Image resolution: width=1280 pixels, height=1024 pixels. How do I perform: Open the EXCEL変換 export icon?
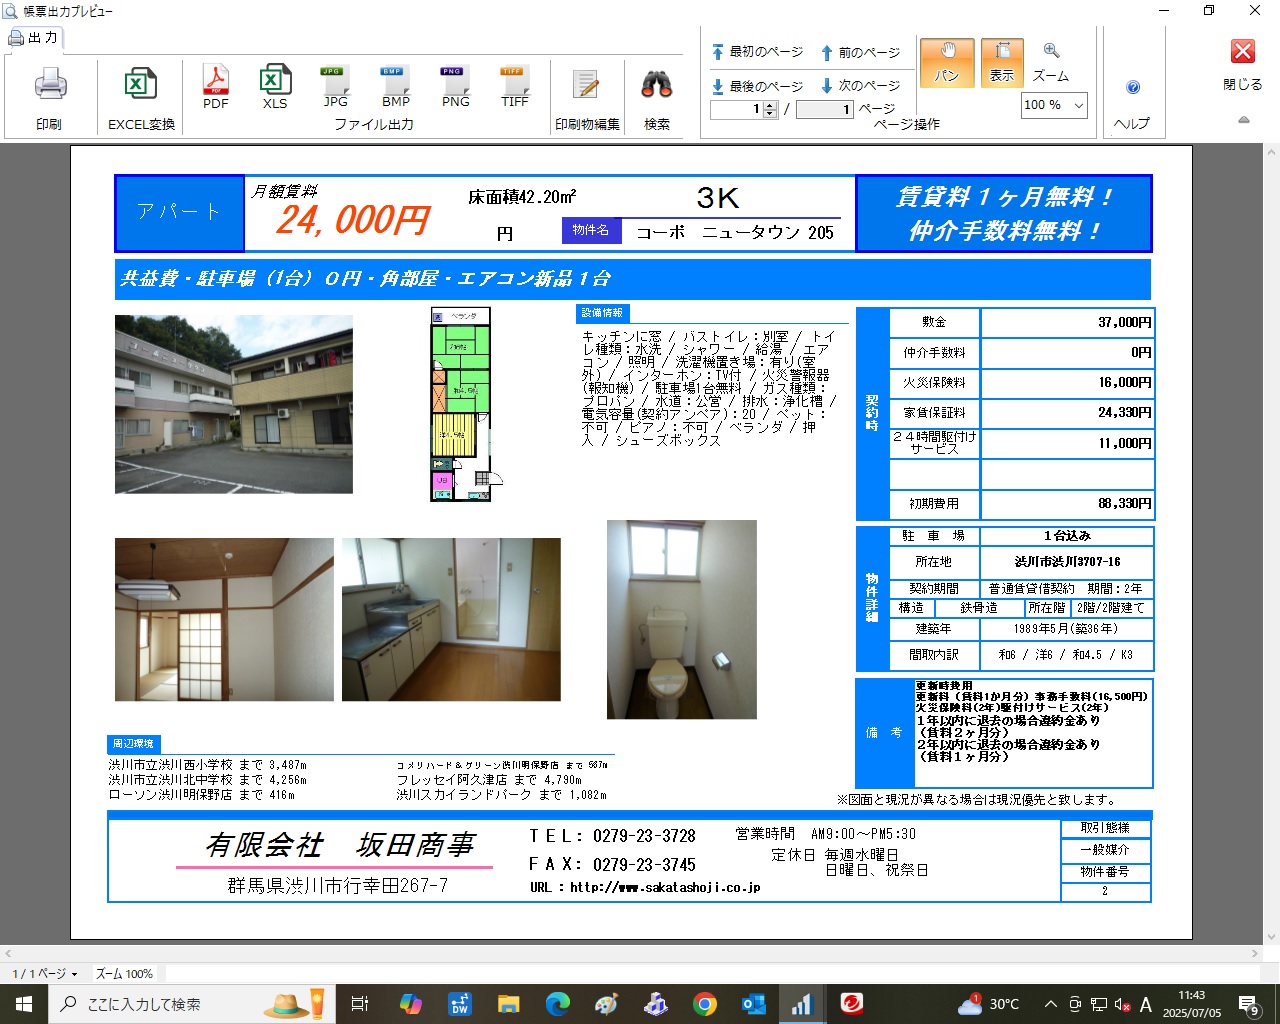141,86
